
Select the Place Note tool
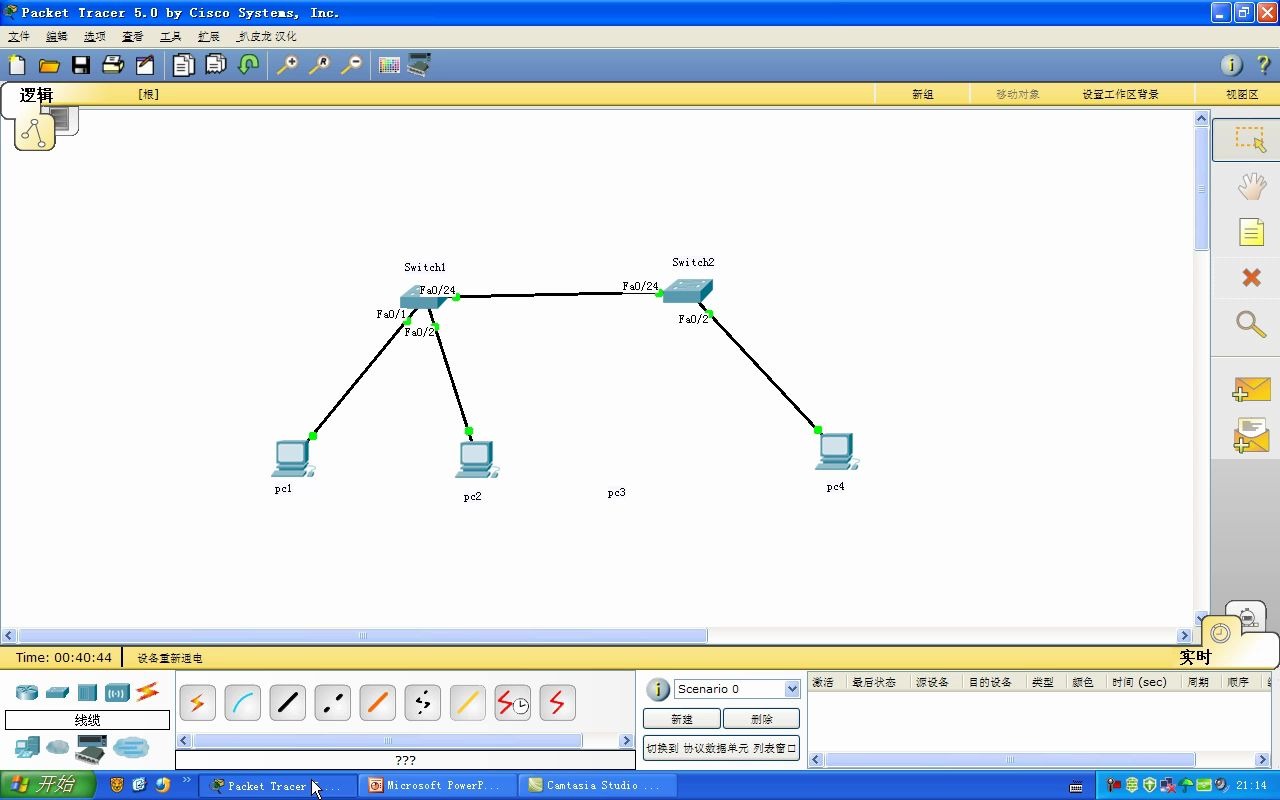pyautogui.click(x=1251, y=232)
